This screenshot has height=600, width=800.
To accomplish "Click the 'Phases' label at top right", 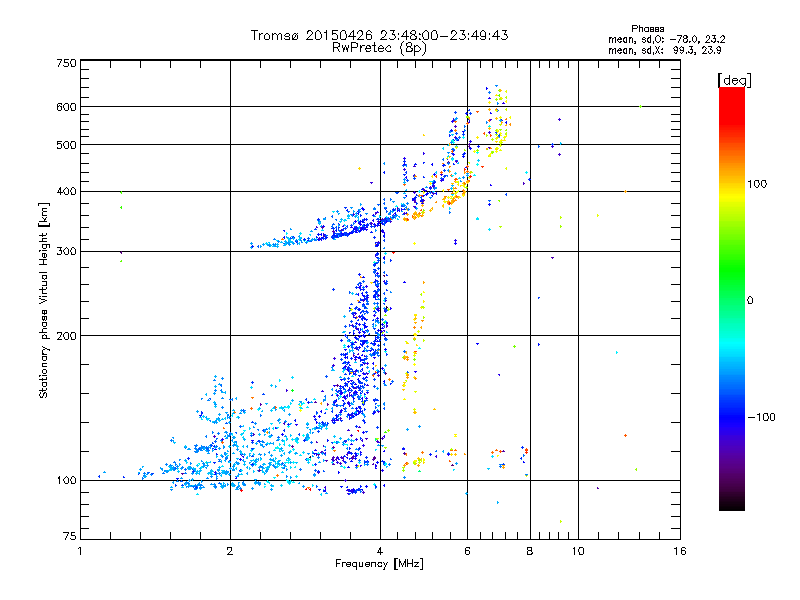I will pyautogui.click(x=647, y=29).
